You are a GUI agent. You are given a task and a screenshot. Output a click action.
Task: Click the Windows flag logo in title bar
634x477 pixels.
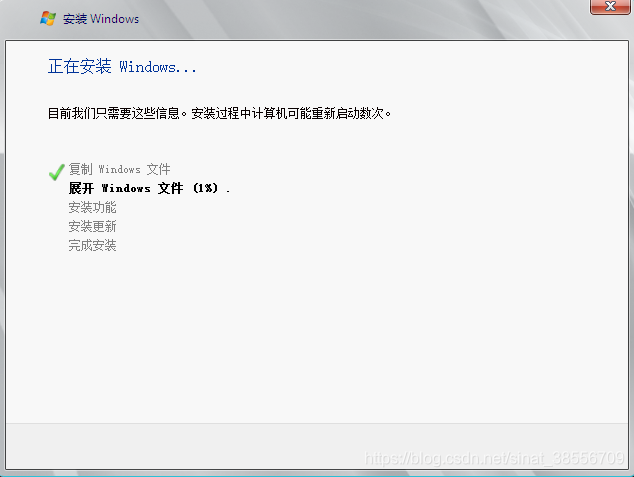pos(48,19)
